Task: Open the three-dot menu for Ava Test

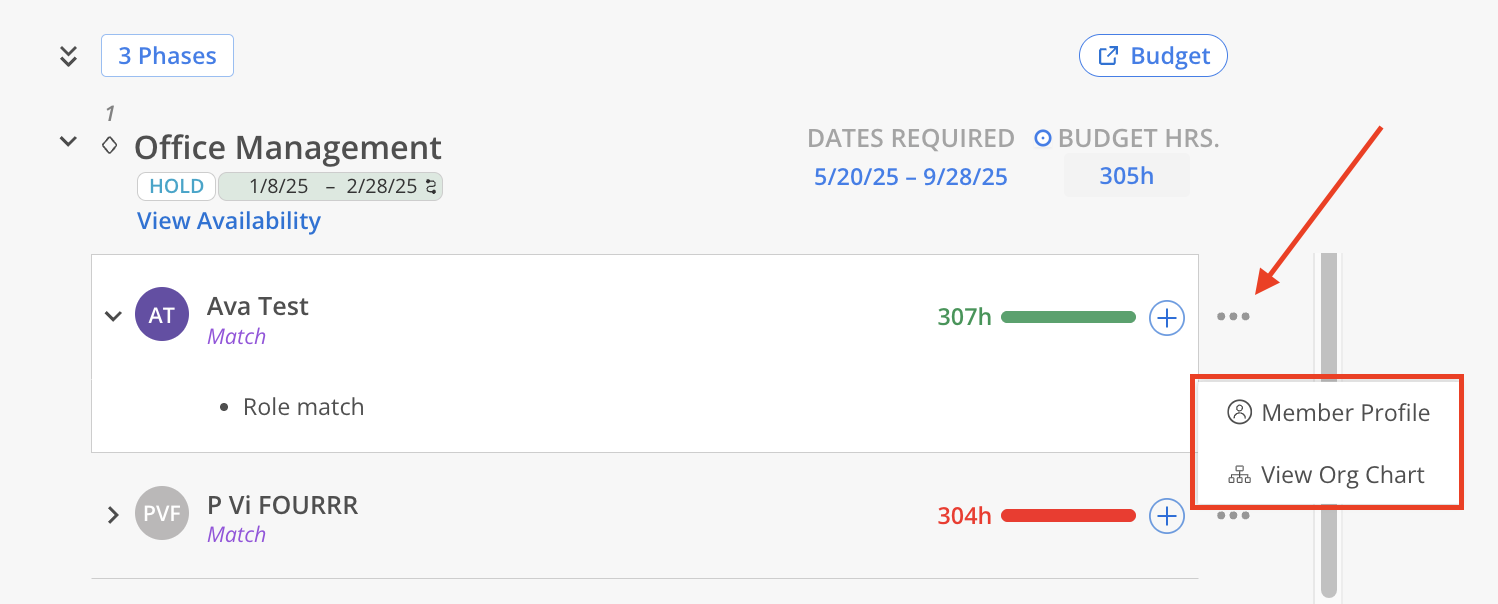Action: (1233, 317)
